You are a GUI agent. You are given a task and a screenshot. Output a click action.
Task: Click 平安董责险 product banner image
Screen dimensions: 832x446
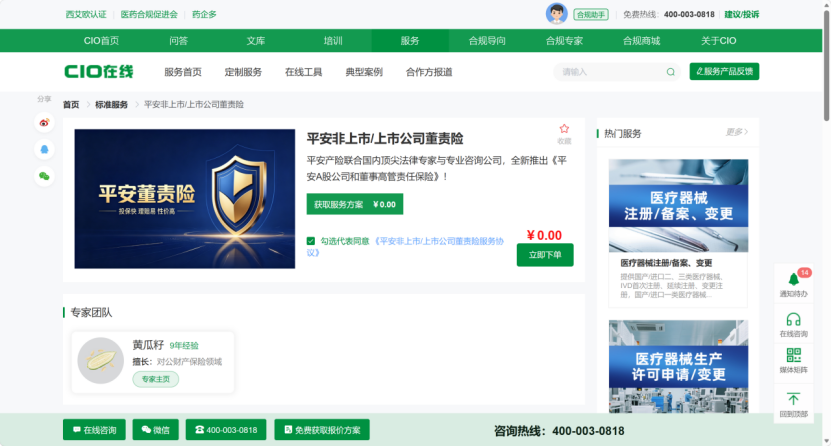(185, 199)
